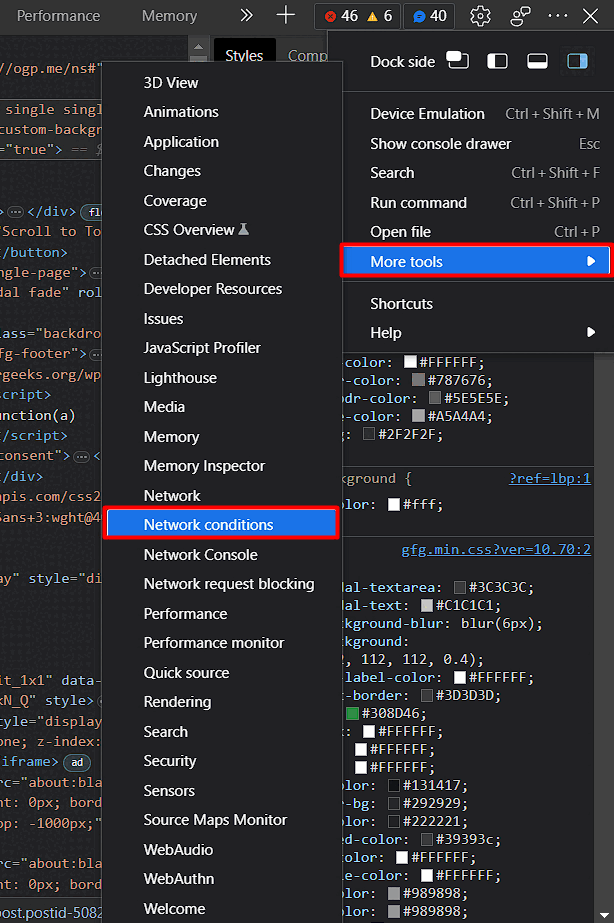Undock DevTools into separate window
614x923 pixels.
(x=458, y=61)
